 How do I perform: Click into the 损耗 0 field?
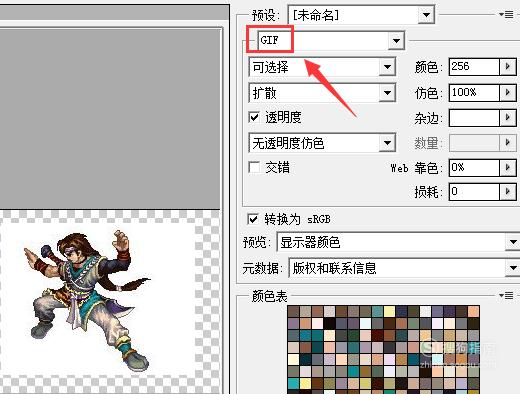tap(474, 191)
